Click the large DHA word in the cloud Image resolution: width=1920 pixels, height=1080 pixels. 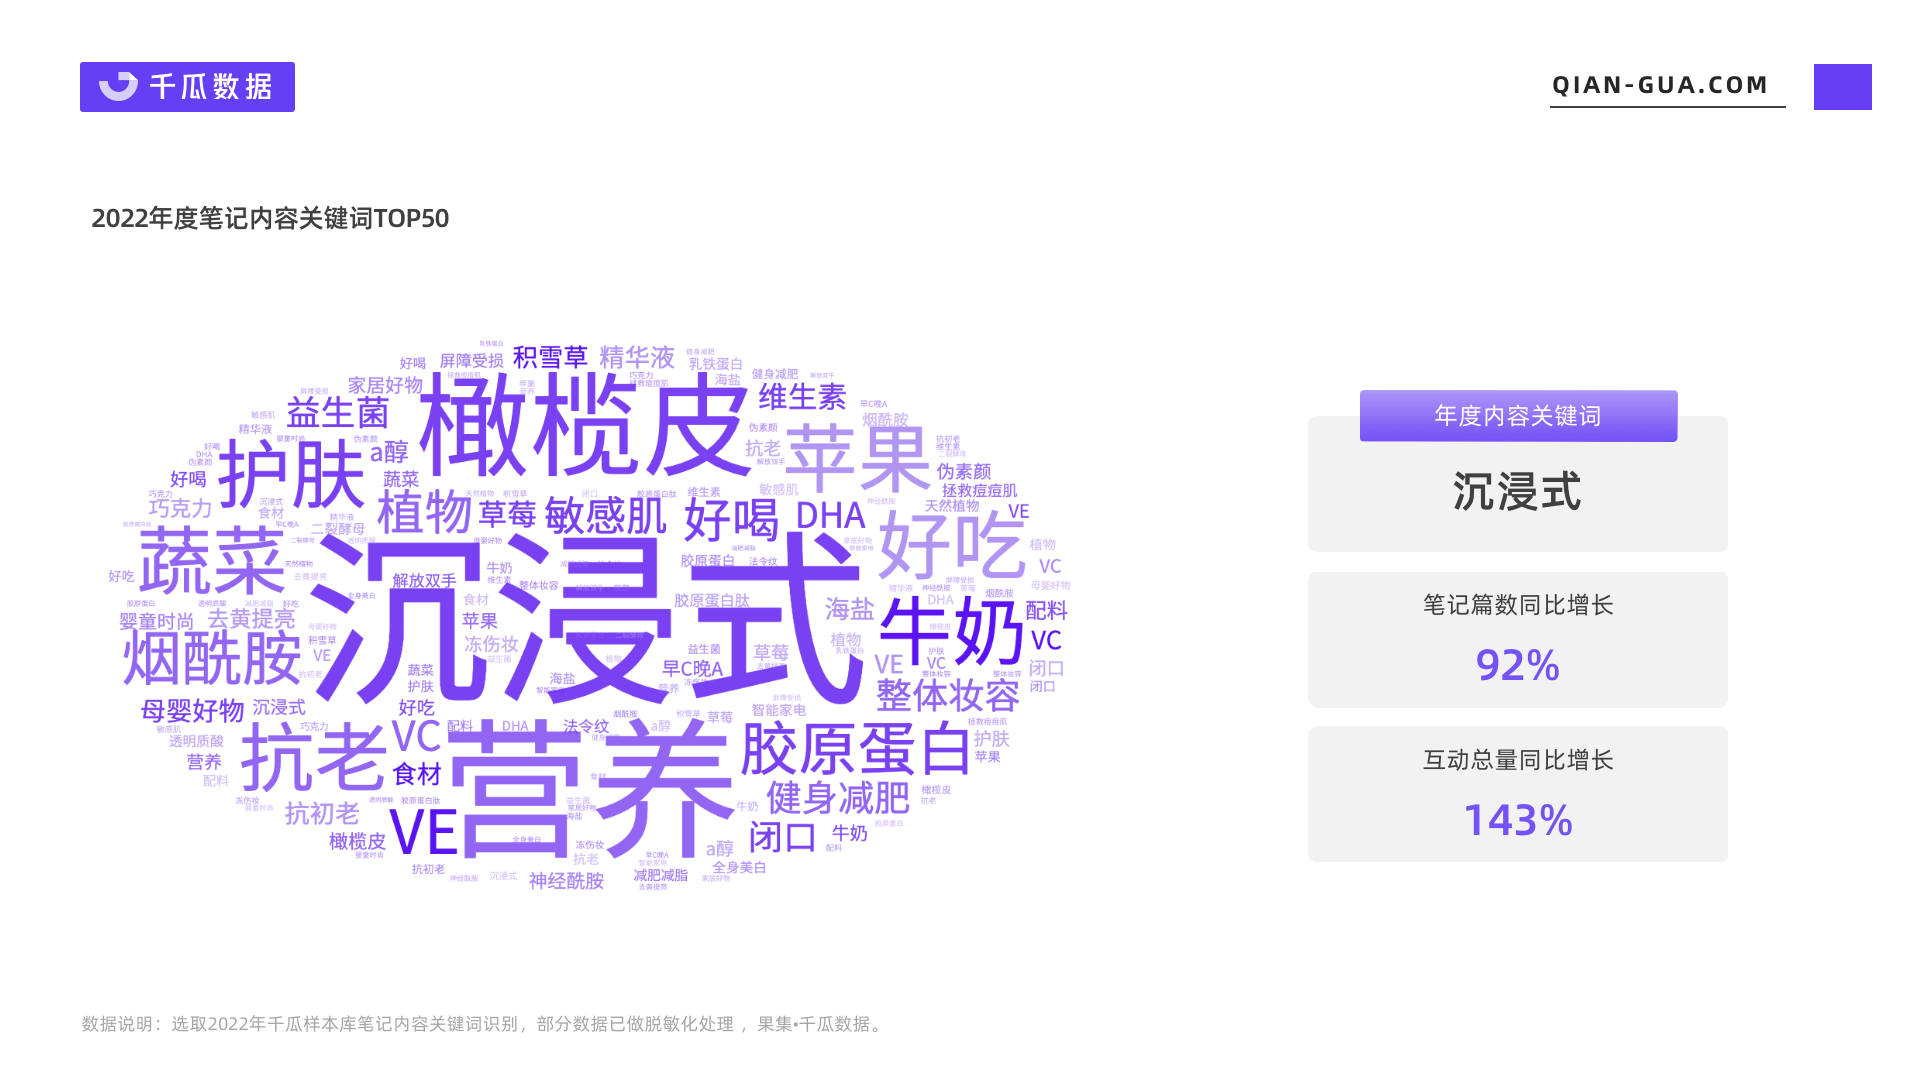point(830,516)
